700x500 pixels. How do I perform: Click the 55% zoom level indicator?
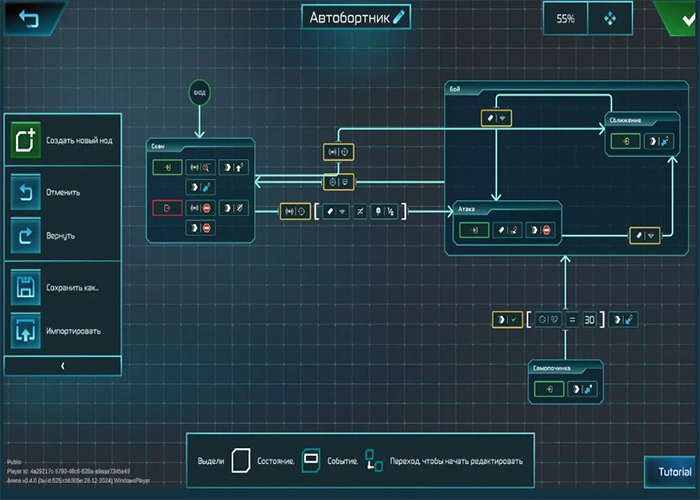pos(566,18)
